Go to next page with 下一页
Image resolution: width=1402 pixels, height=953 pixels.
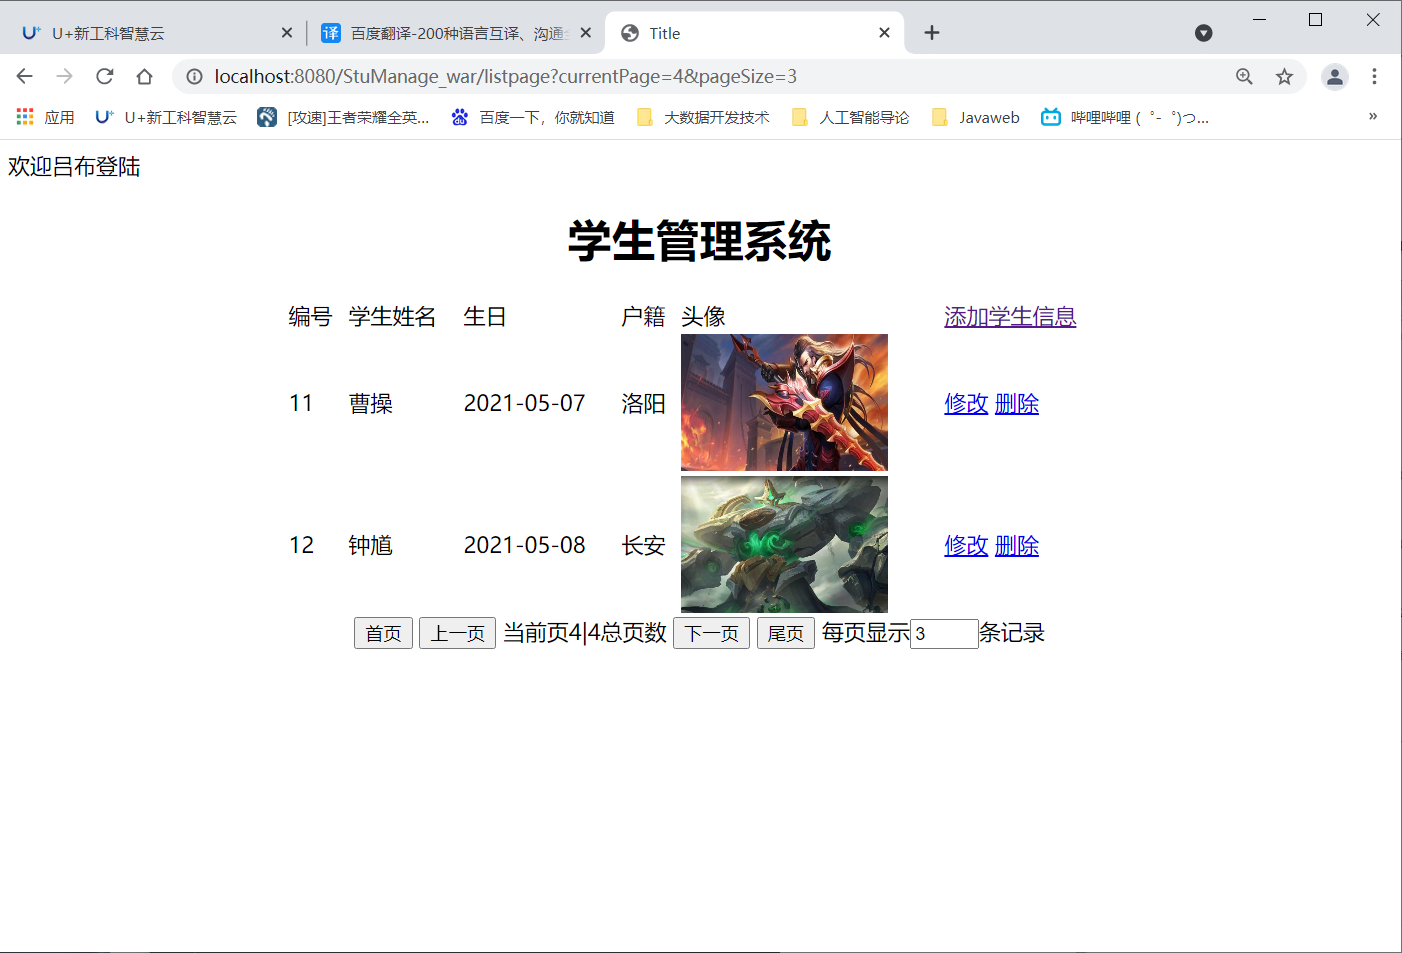(711, 633)
